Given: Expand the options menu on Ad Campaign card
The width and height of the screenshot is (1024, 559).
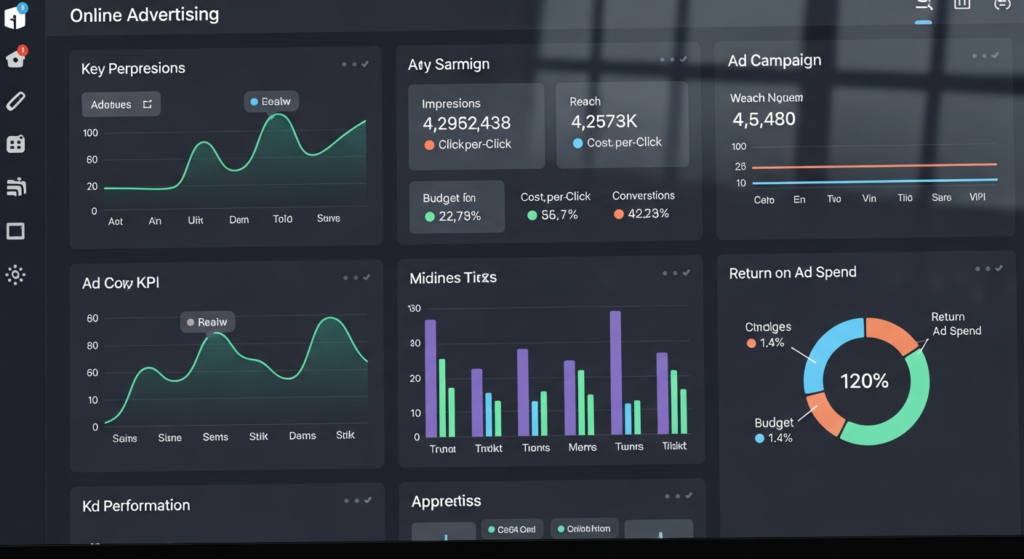Looking at the screenshot, I should (985, 56).
